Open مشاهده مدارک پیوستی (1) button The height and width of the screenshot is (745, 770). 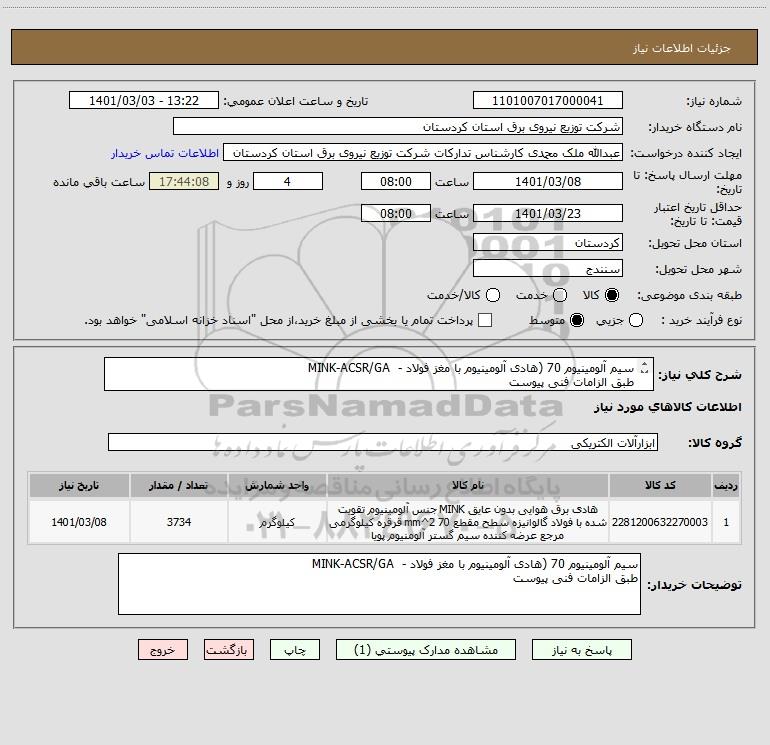(x=426, y=650)
